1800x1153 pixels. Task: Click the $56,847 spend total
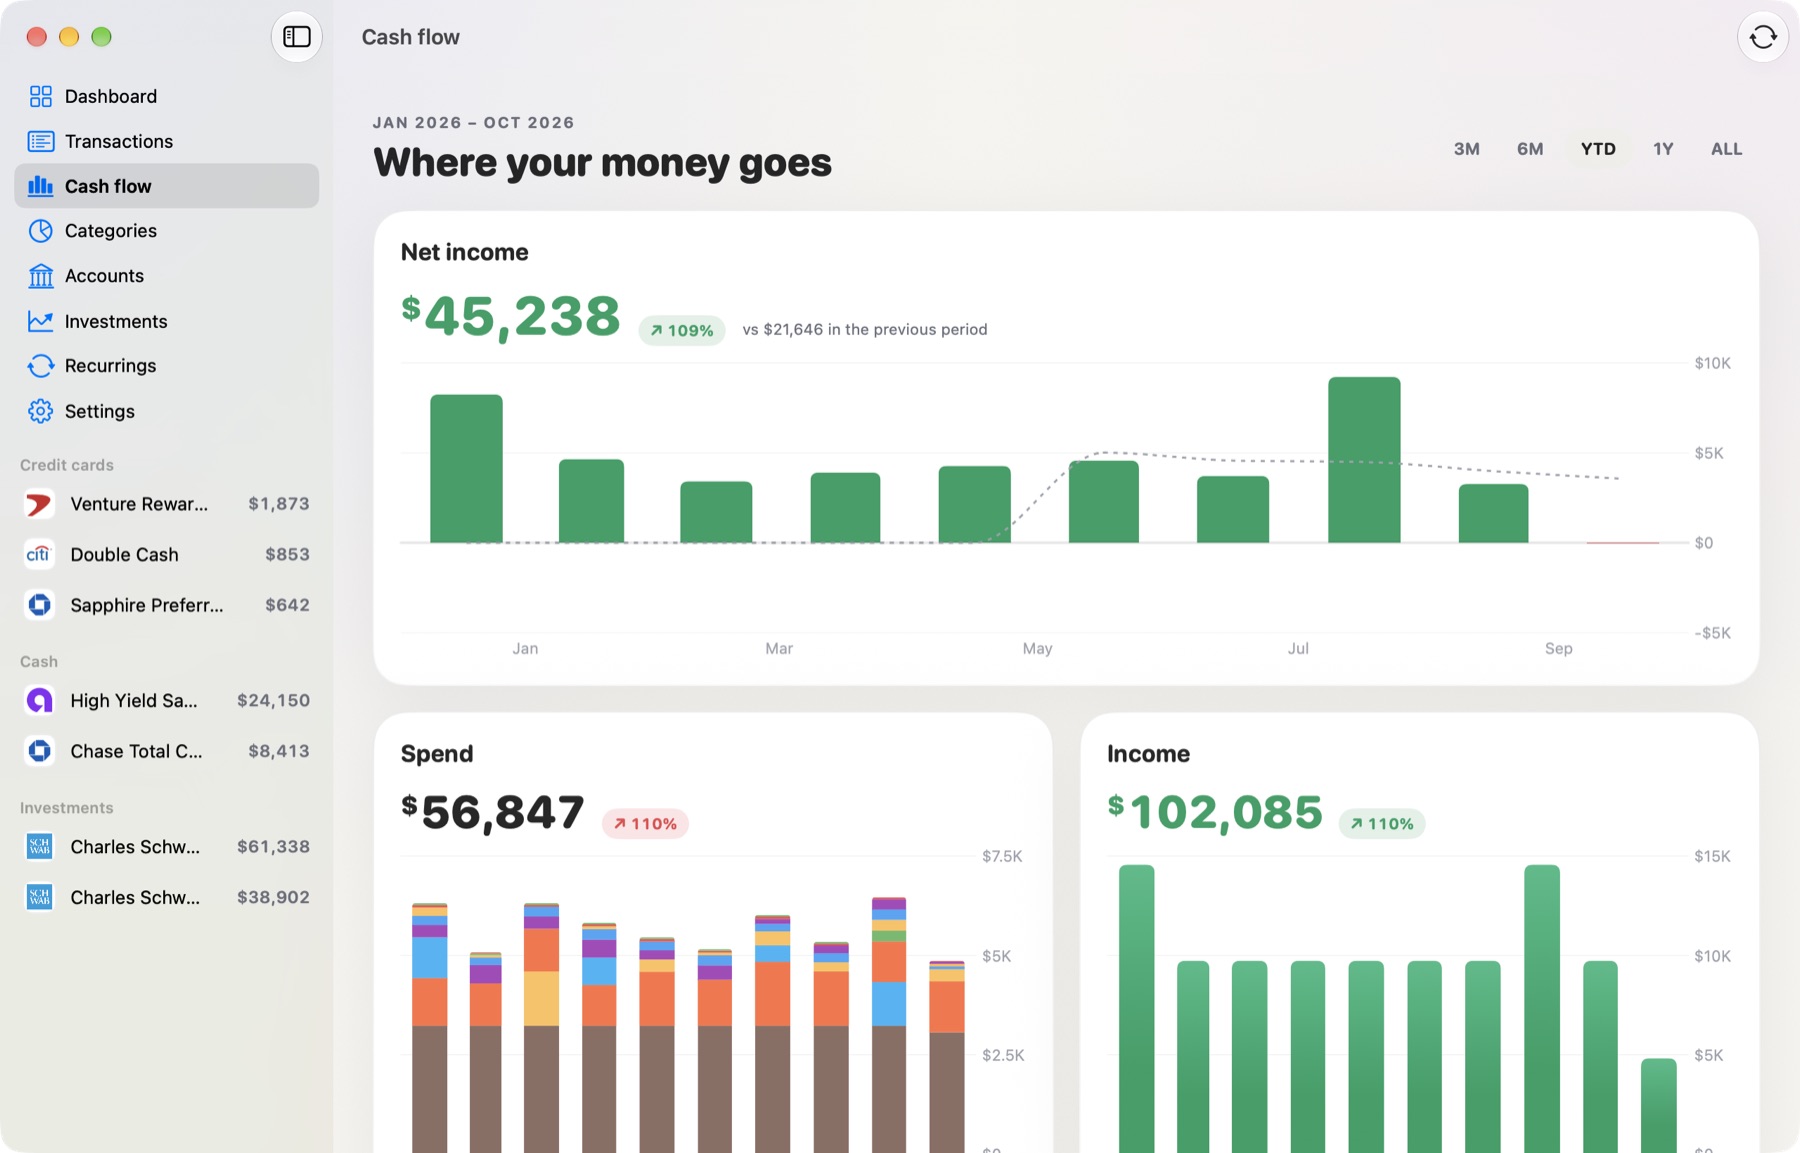493,812
